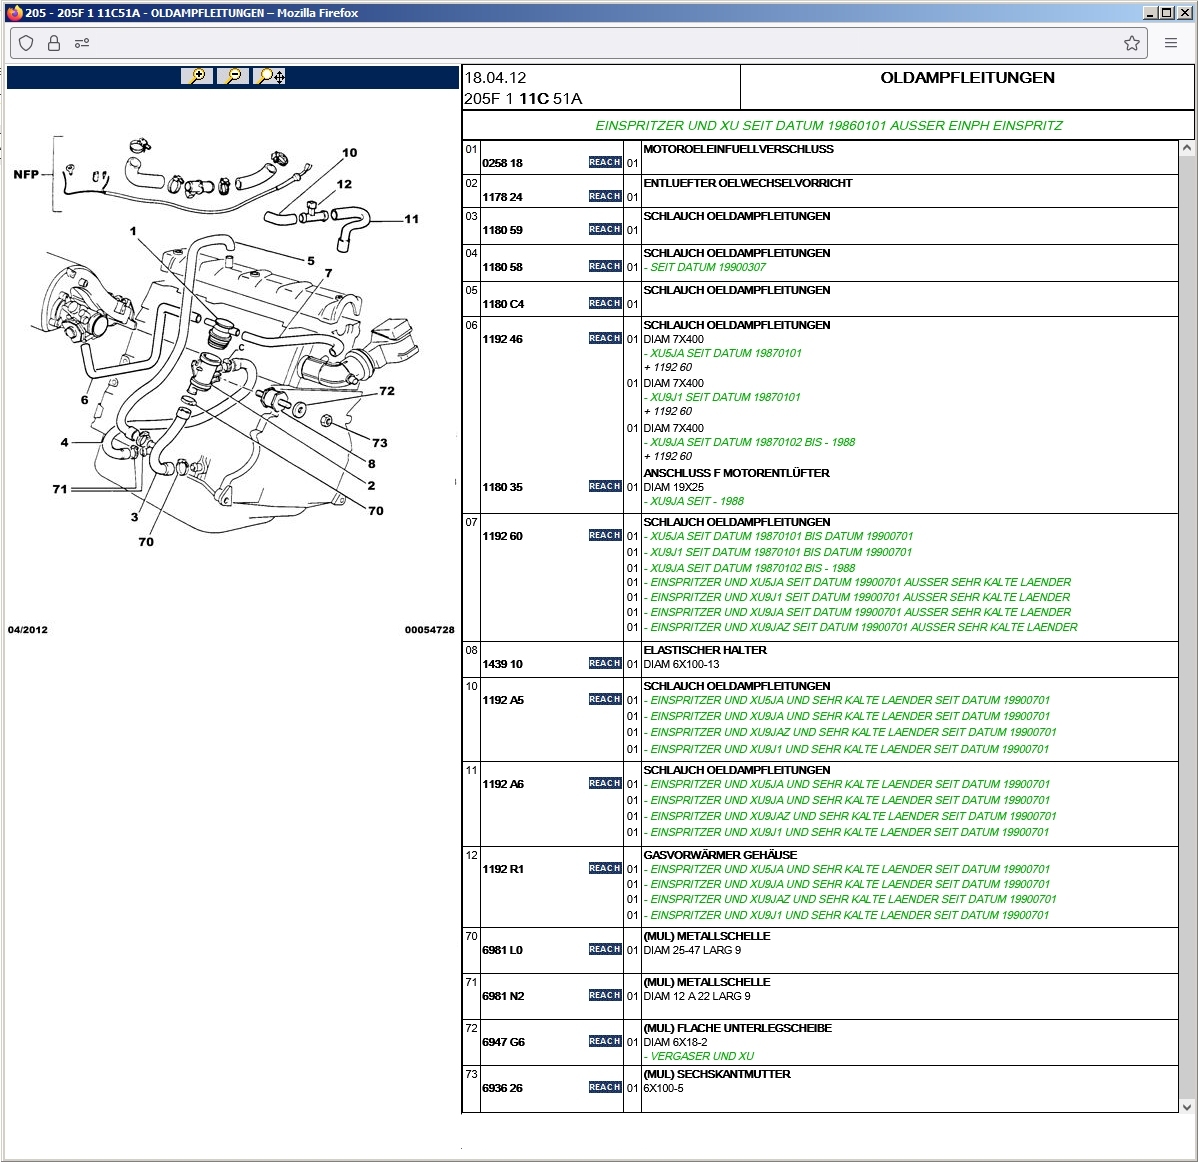The height and width of the screenshot is (1162, 1198).
Task: Click the zoom in magnifier icon
Action: coord(197,76)
